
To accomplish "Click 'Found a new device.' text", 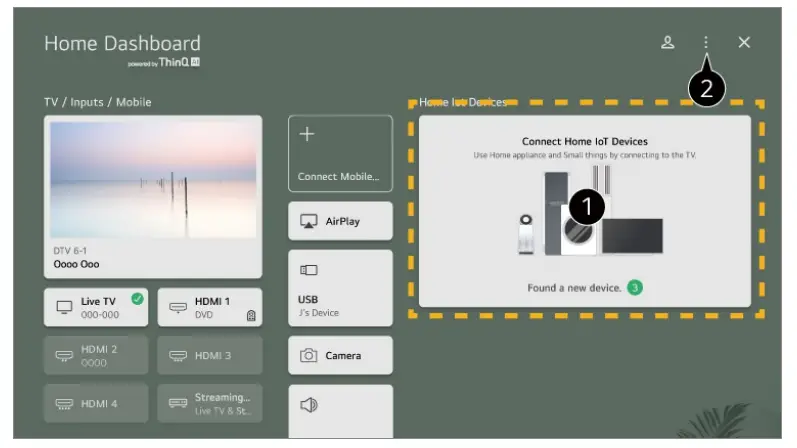I will tap(574, 288).
